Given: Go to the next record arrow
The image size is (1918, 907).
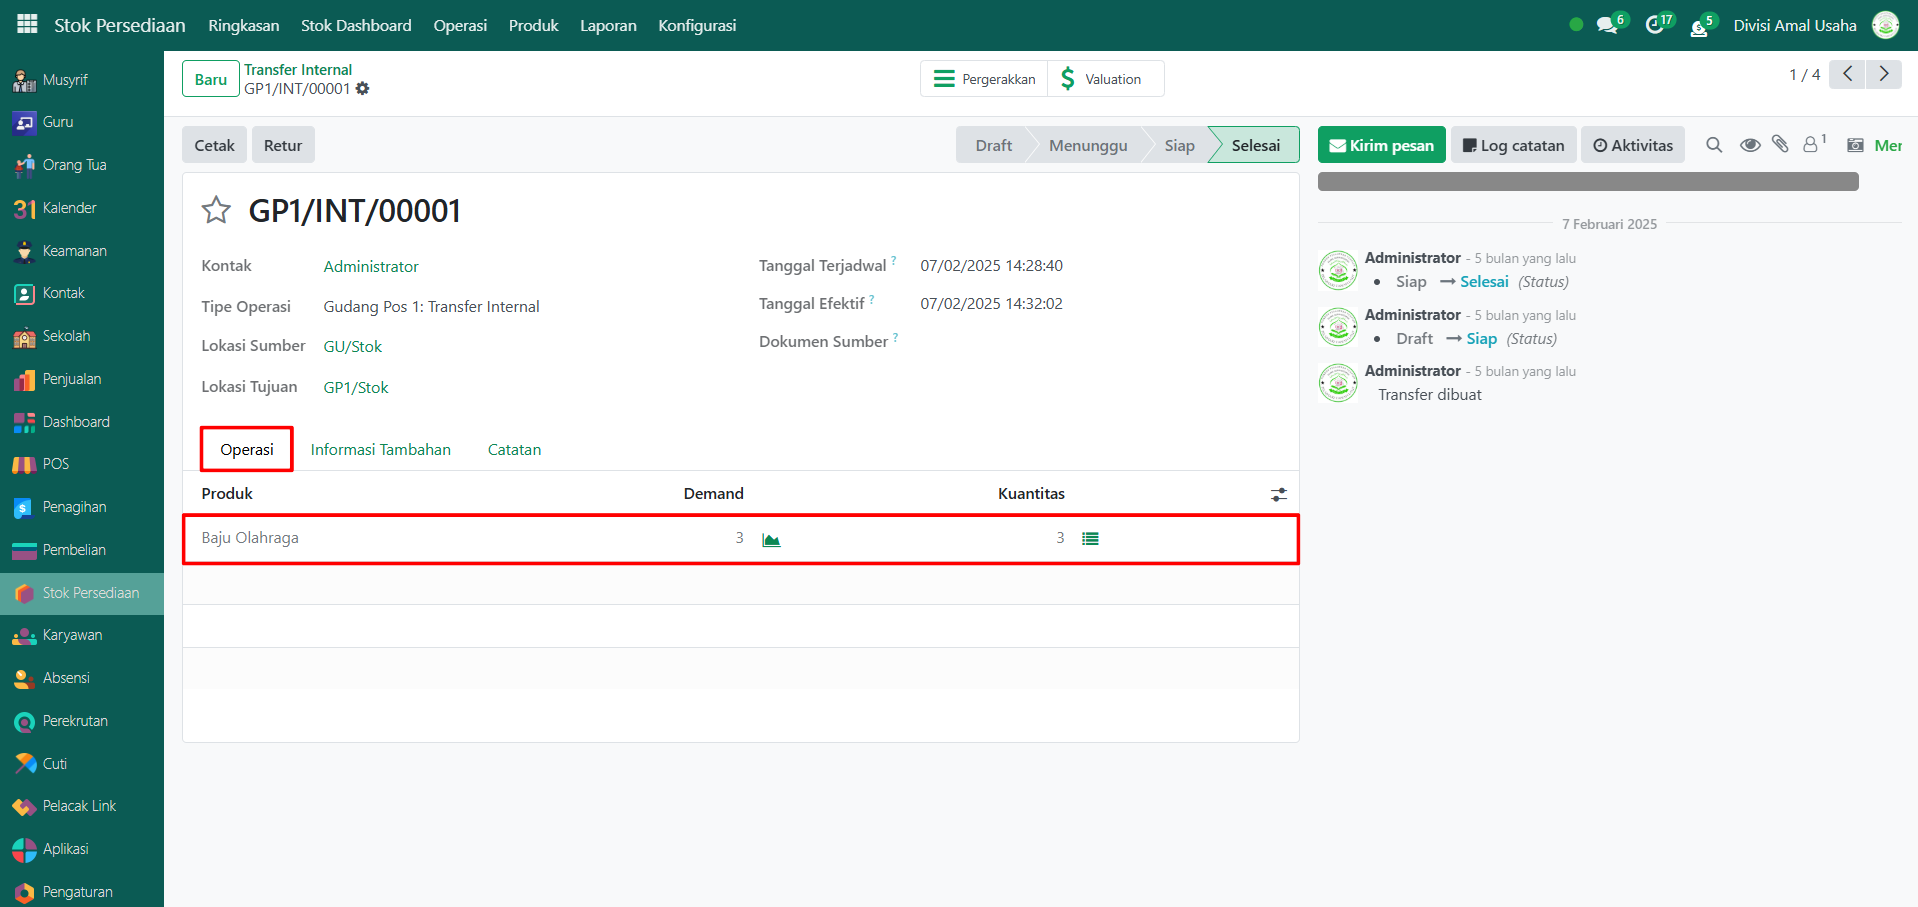Looking at the screenshot, I should [x=1884, y=74].
